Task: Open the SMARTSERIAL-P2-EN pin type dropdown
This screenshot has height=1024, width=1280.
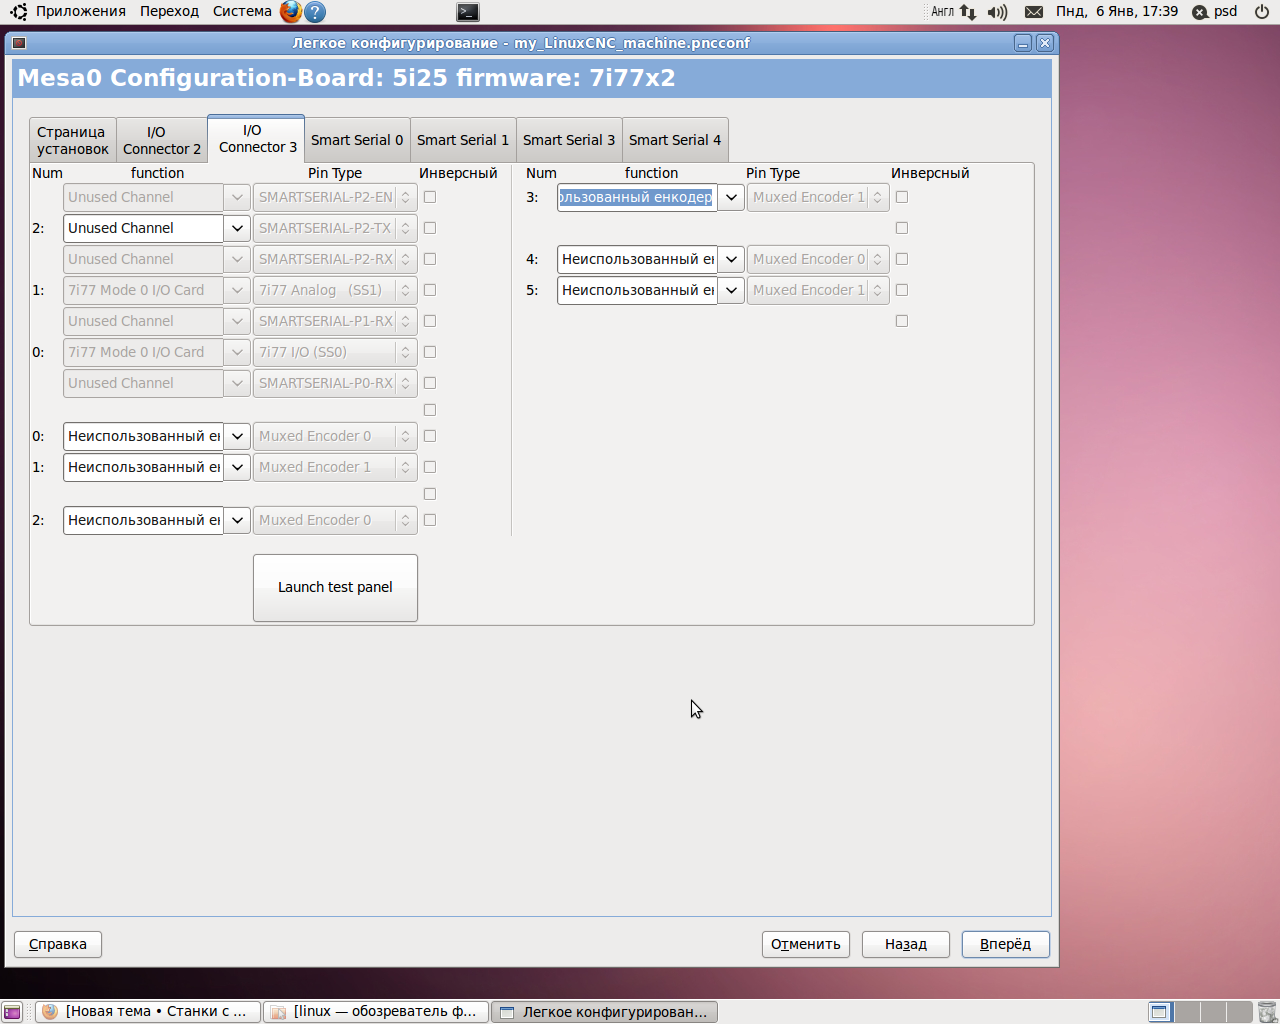Action: [335, 197]
